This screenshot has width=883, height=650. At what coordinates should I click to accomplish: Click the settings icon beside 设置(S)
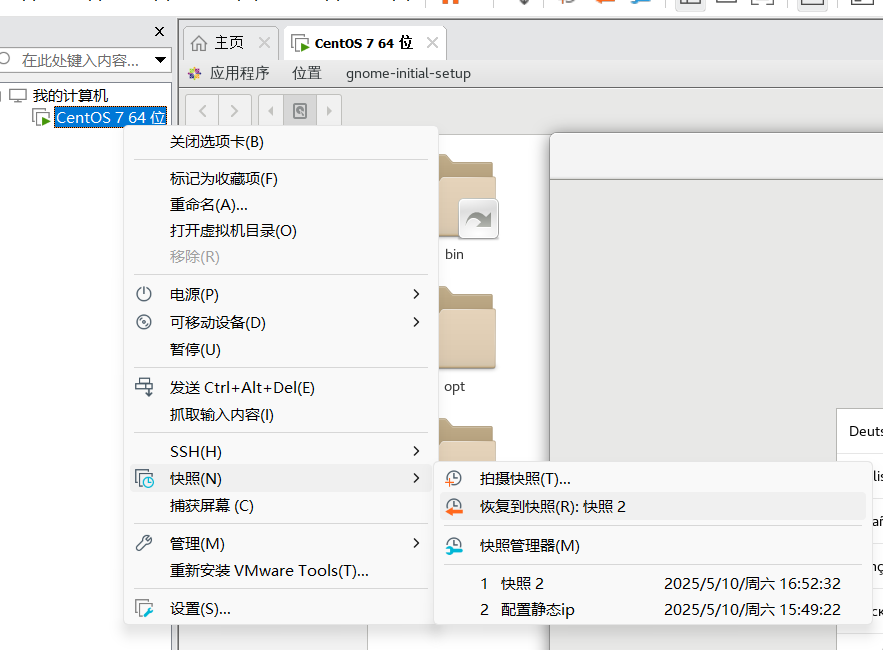click(x=144, y=608)
